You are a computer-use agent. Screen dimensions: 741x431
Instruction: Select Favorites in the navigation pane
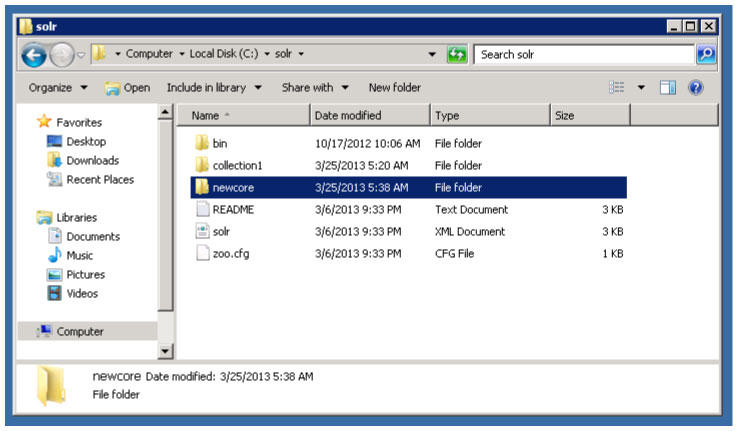[79, 123]
